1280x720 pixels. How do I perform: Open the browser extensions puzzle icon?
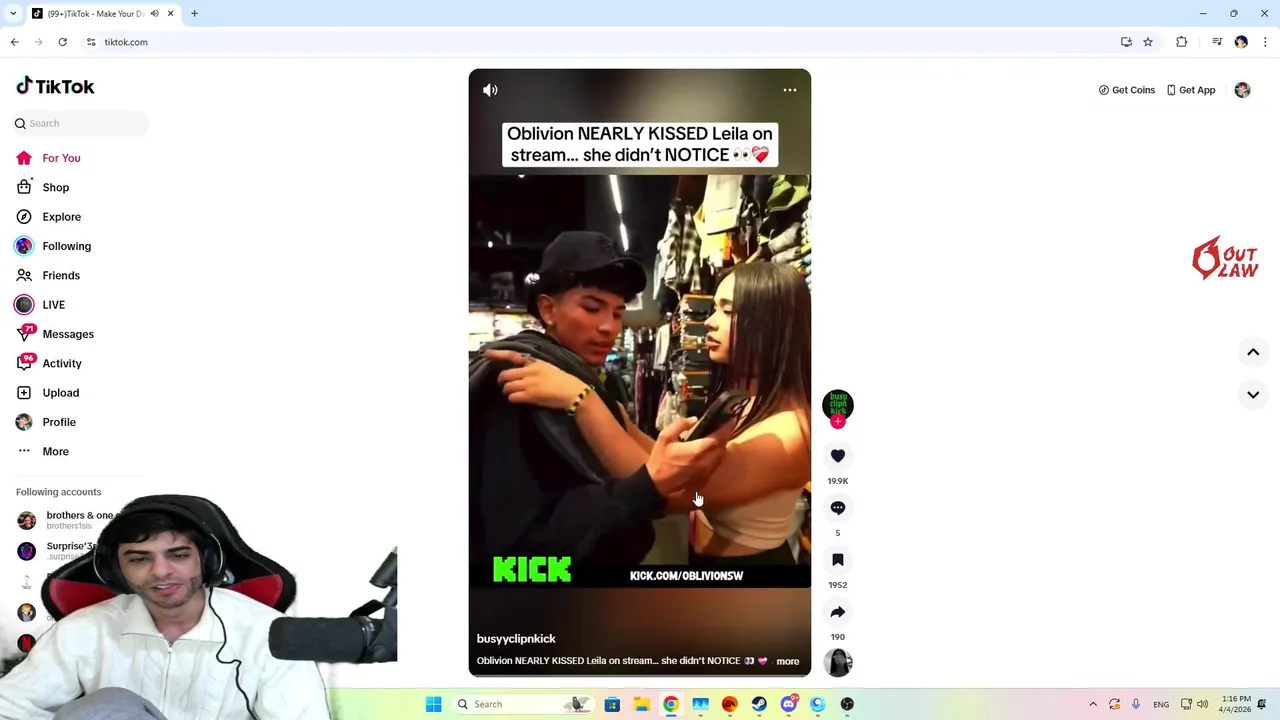(x=1182, y=42)
